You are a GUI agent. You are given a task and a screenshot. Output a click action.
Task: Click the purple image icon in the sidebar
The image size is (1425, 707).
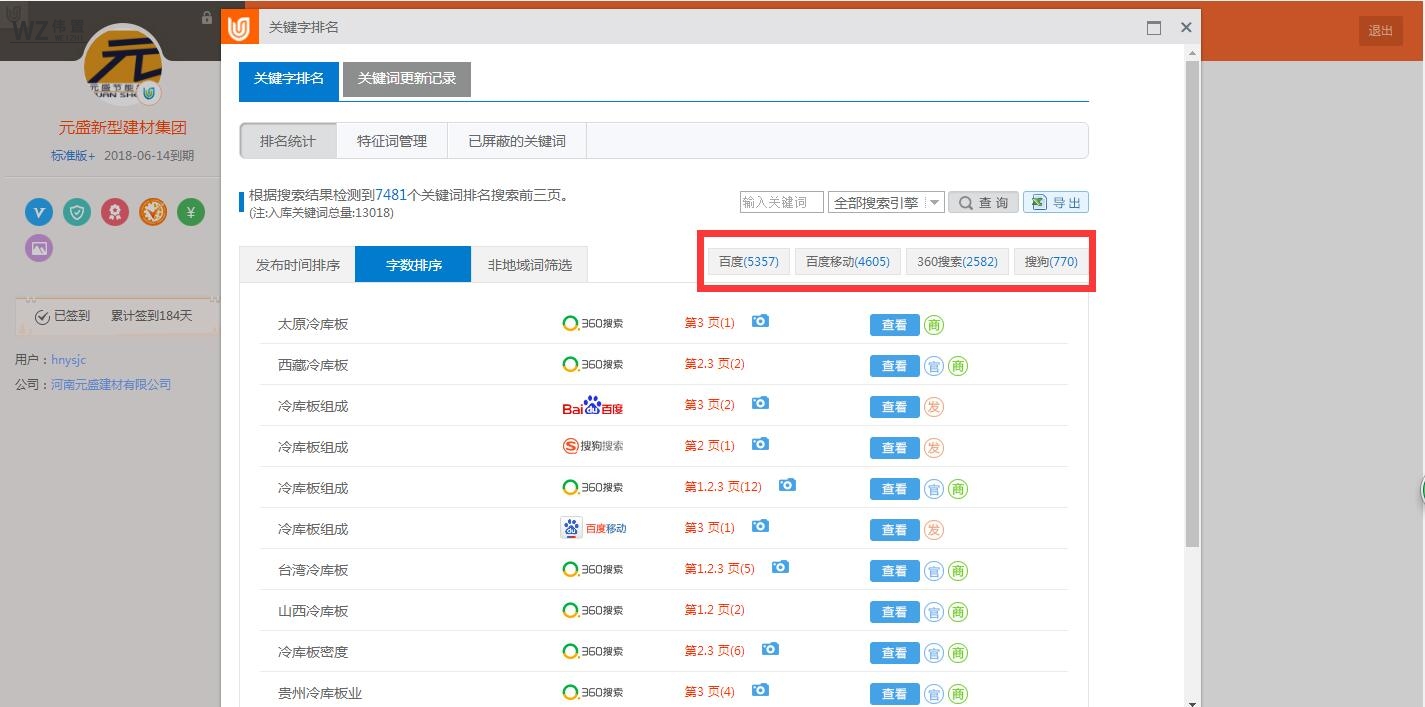(x=39, y=248)
